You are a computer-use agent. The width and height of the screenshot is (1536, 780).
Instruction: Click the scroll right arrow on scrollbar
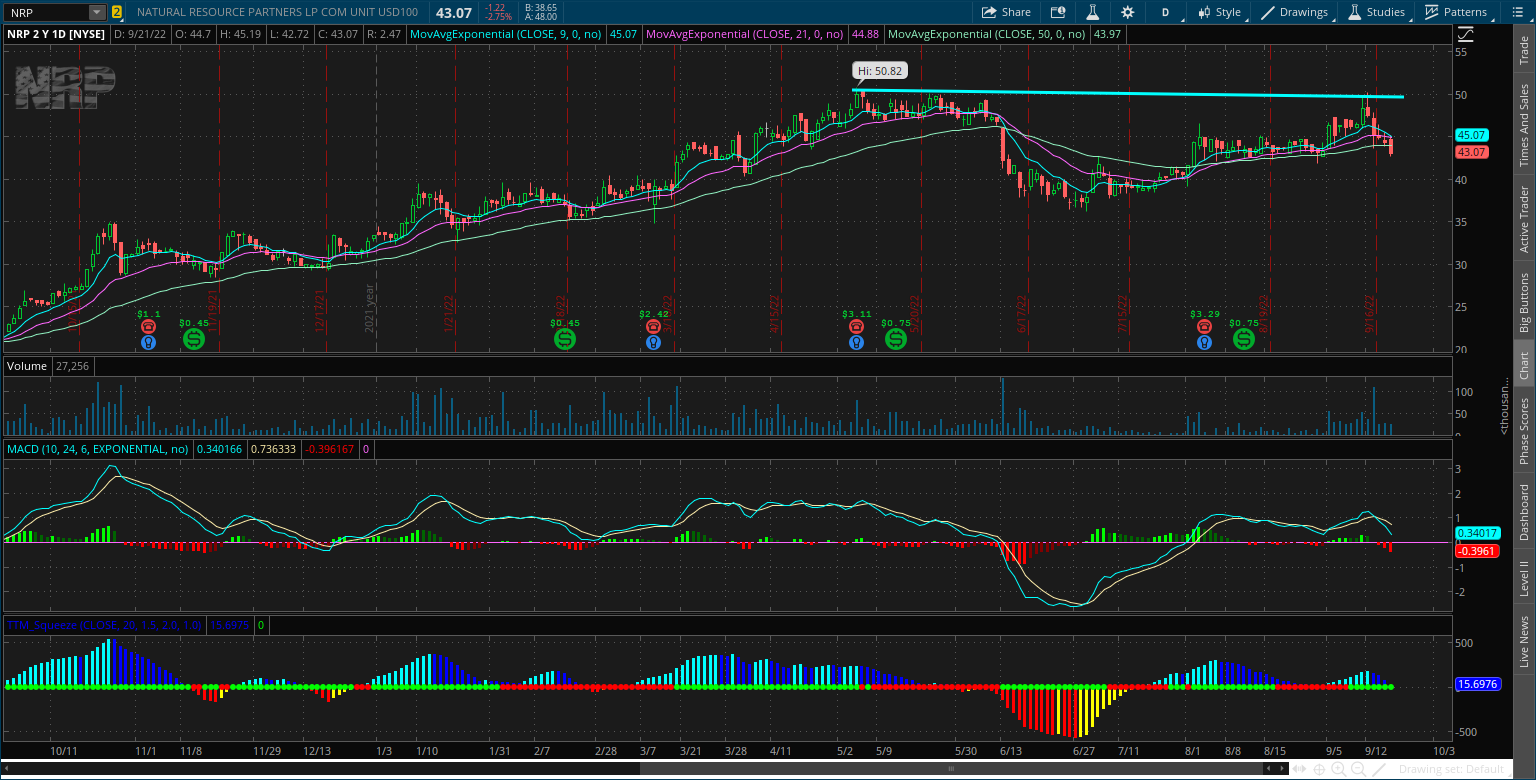1283,769
